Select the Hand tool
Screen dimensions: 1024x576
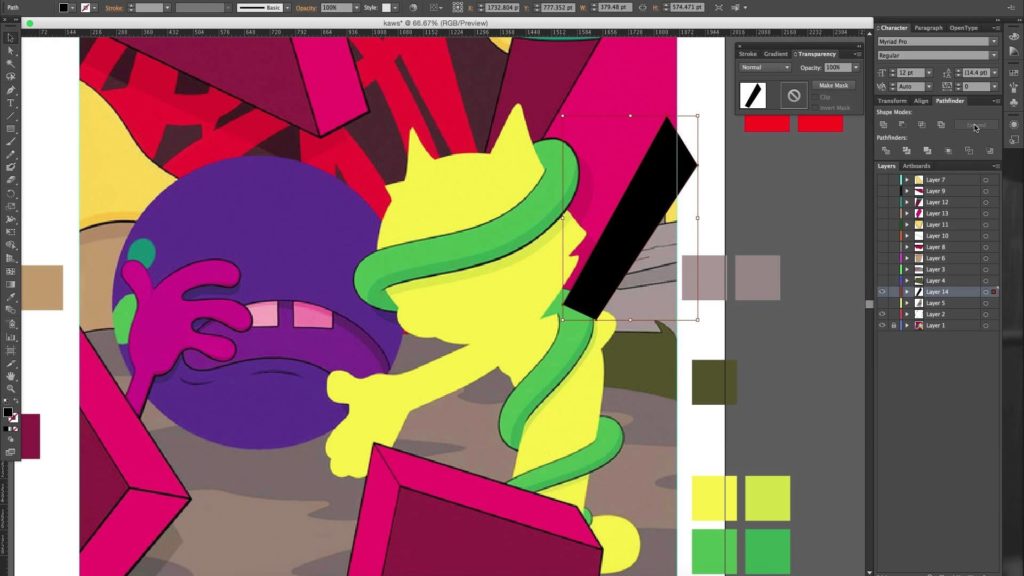click(11, 376)
